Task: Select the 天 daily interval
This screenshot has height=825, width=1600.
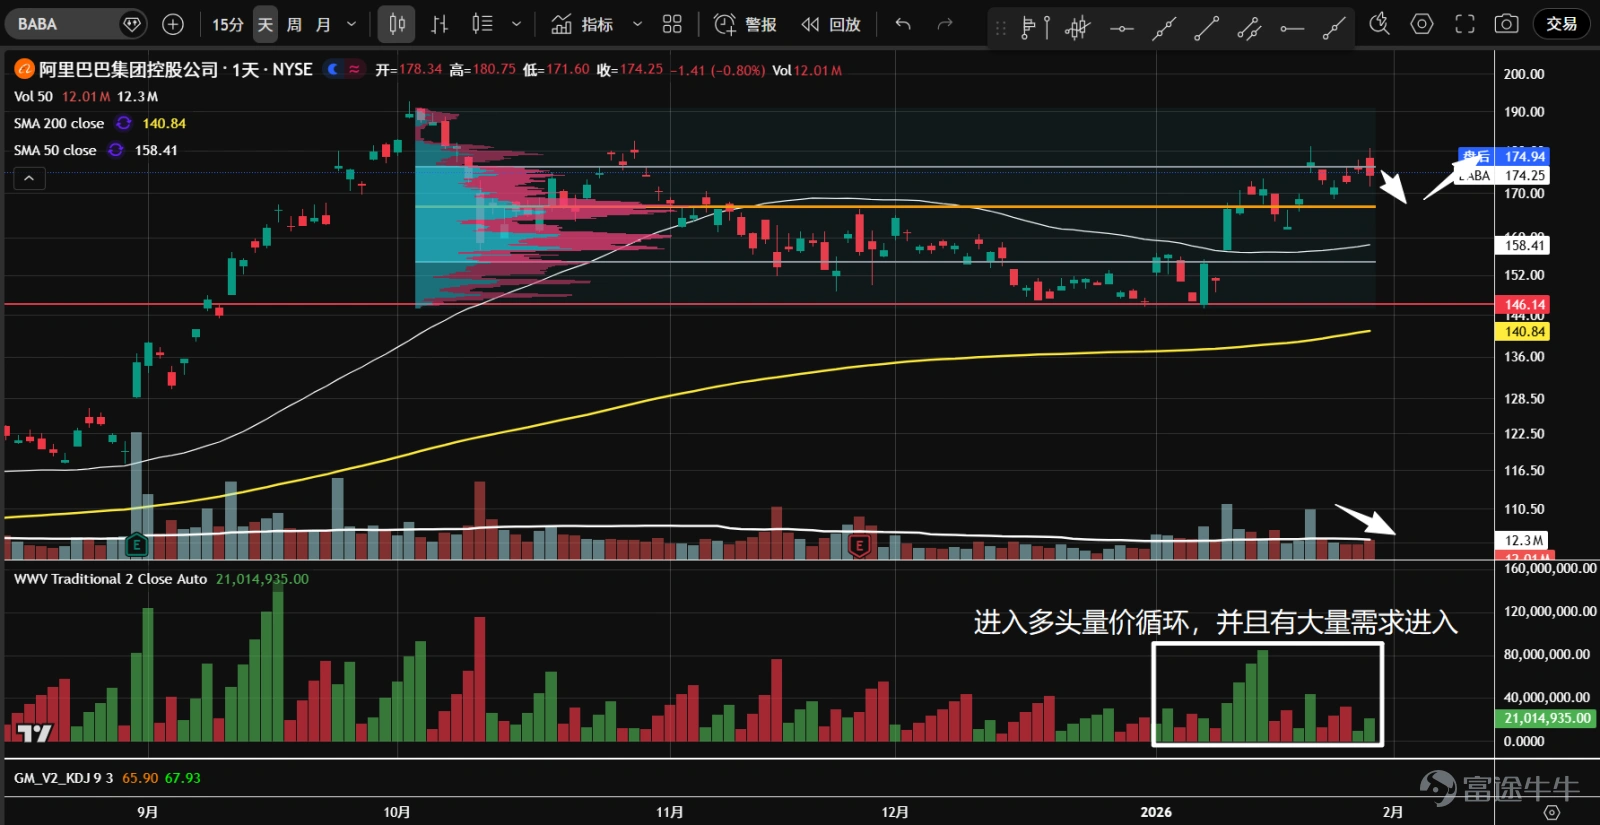Action: [x=265, y=24]
